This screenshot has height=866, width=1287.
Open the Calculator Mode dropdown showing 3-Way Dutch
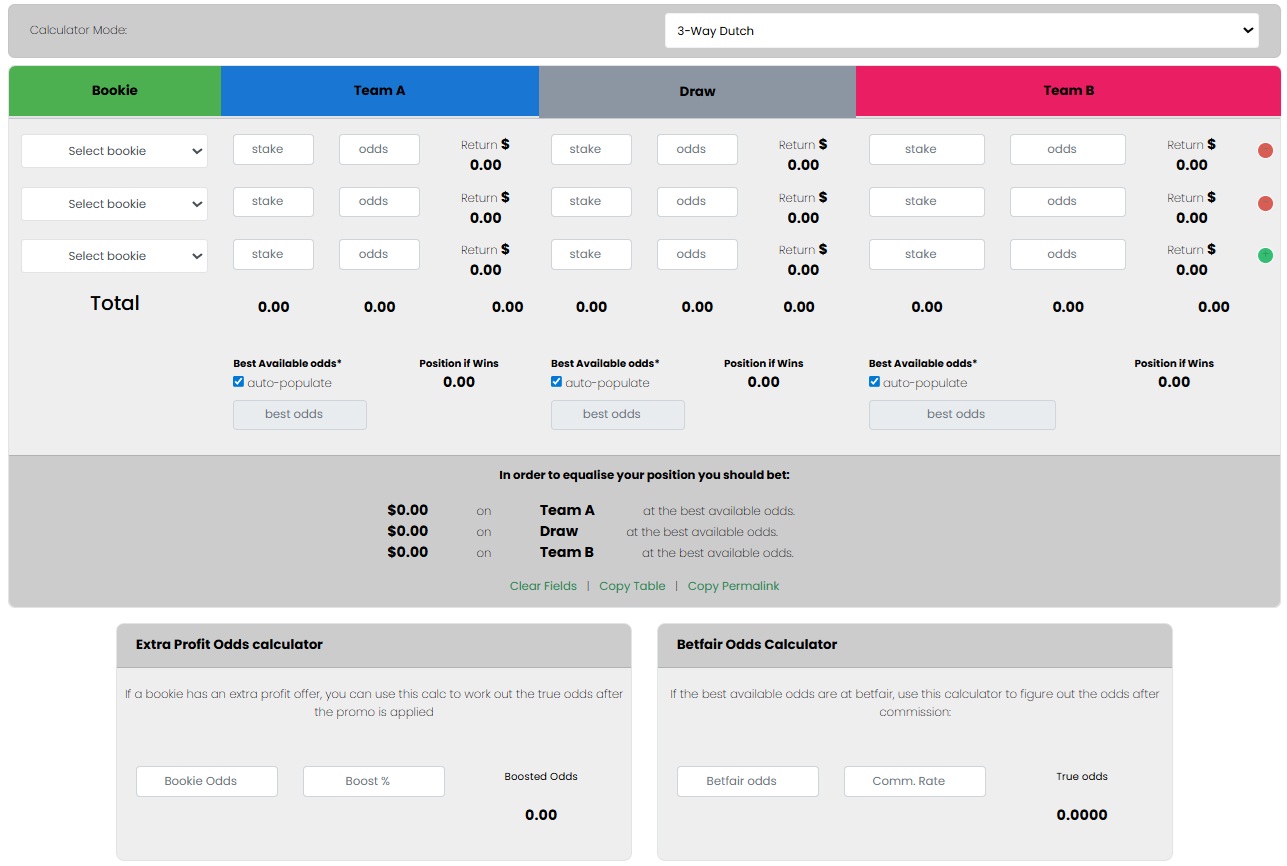pyautogui.click(x=962, y=30)
